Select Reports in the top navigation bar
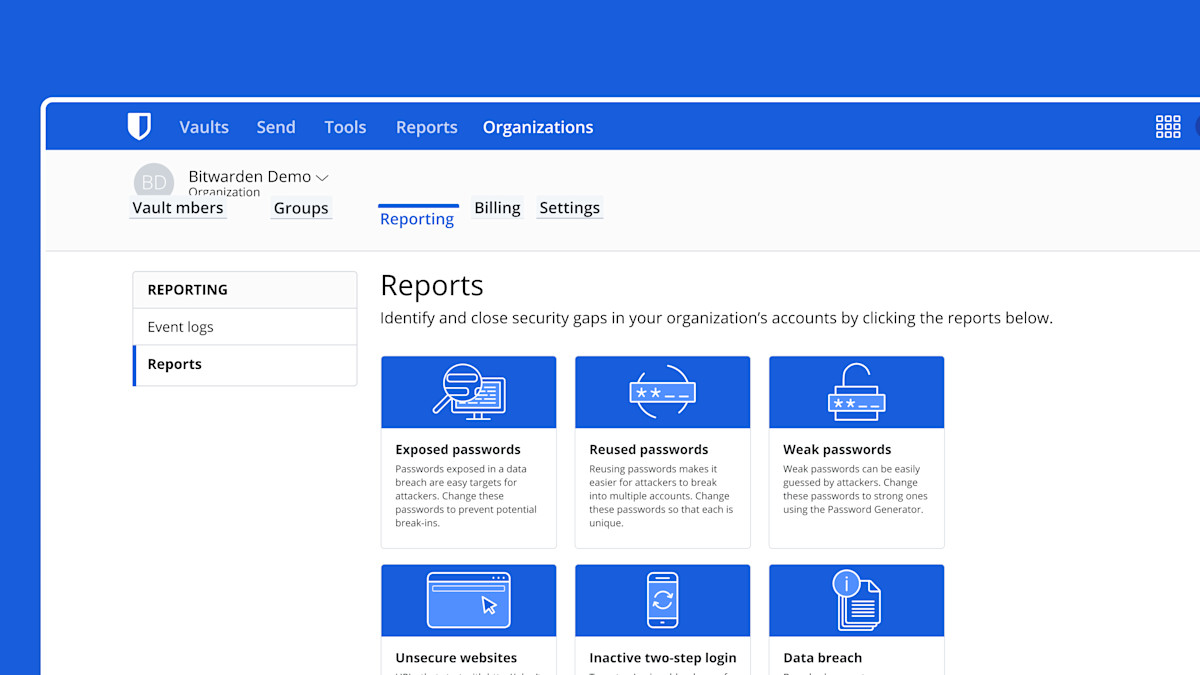 [x=426, y=127]
